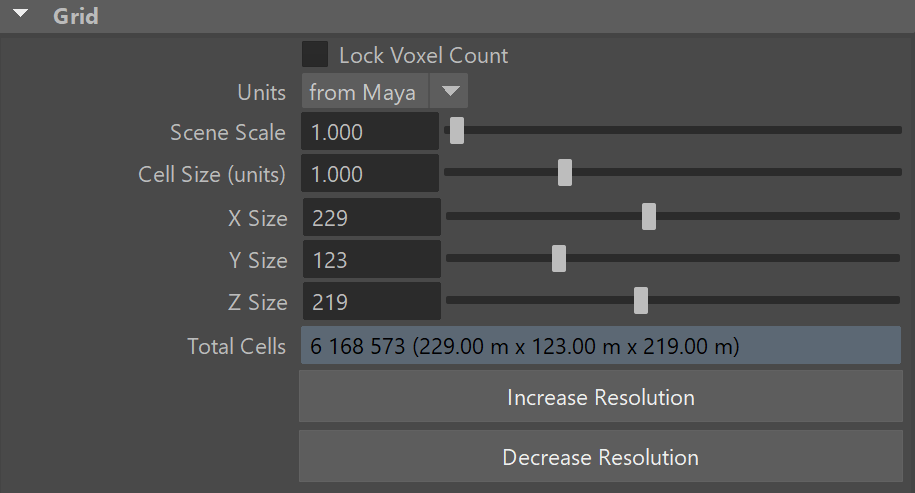The height and width of the screenshot is (493, 915).
Task: Click the Scene Scale slider track right end
Action: tap(897, 130)
